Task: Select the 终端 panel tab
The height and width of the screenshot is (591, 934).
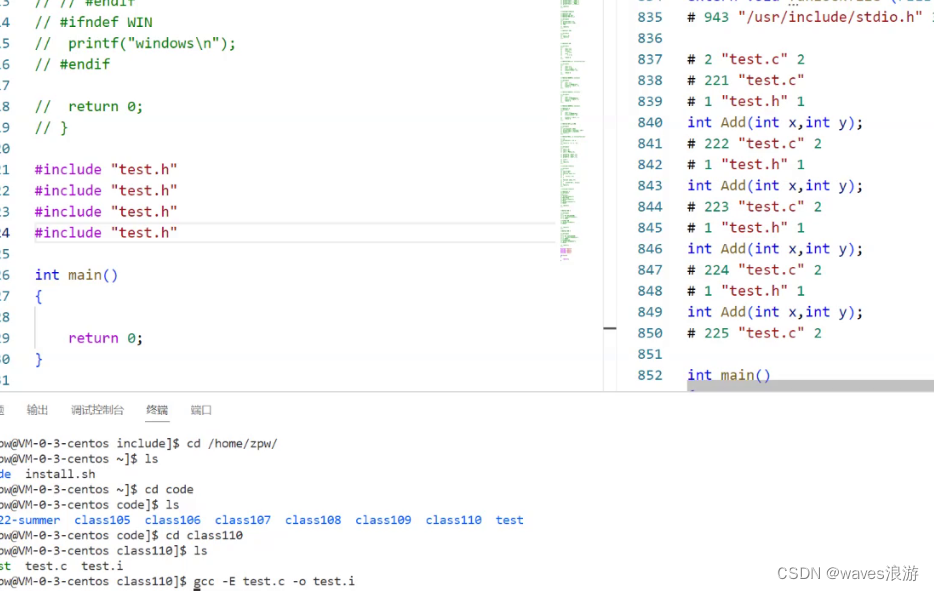Action: pyautogui.click(x=157, y=410)
